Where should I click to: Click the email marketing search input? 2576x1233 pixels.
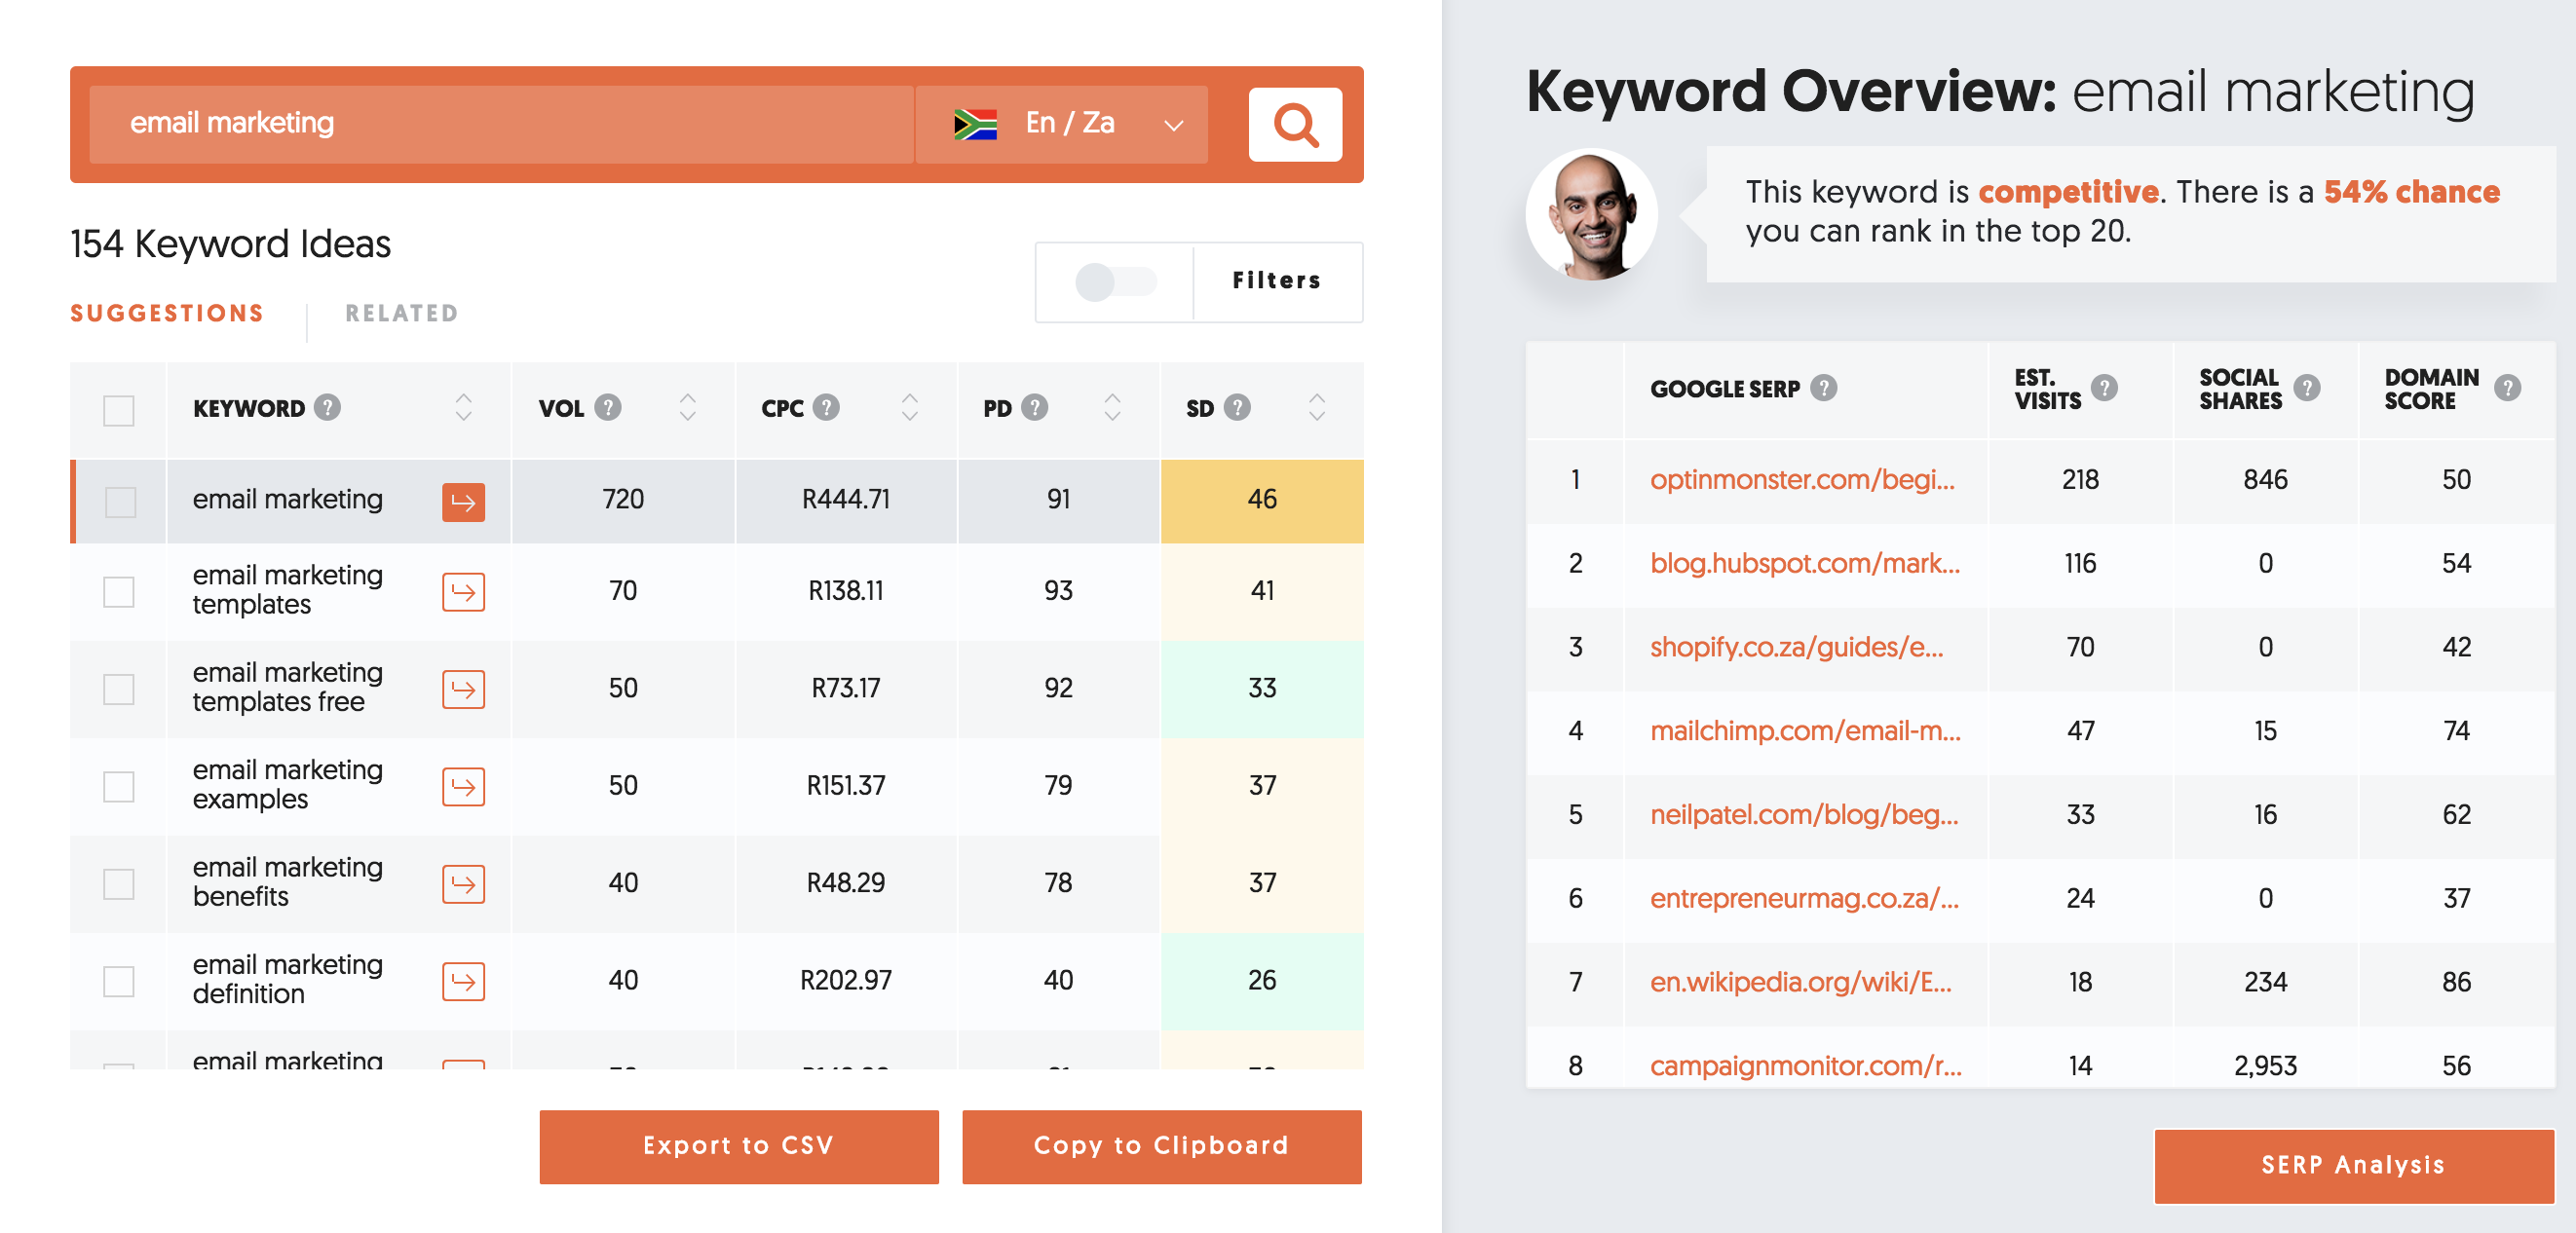pyautogui.click(x=501, y=124)
